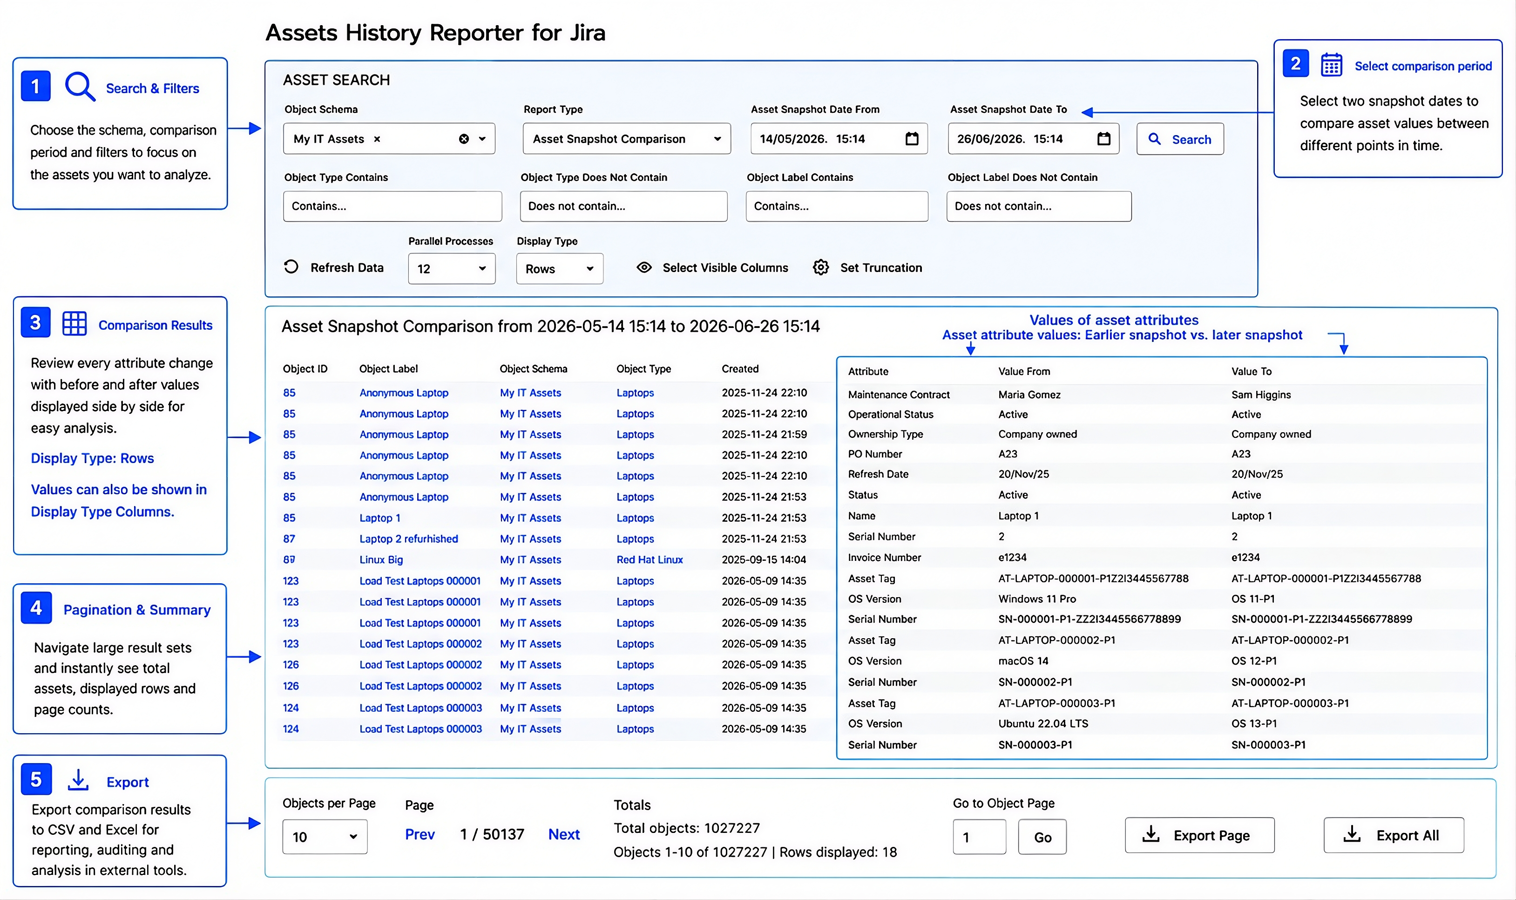Click the Ubuntu 22.04 LTS value
This screenshot has height=900, width=1516.
1043,724
